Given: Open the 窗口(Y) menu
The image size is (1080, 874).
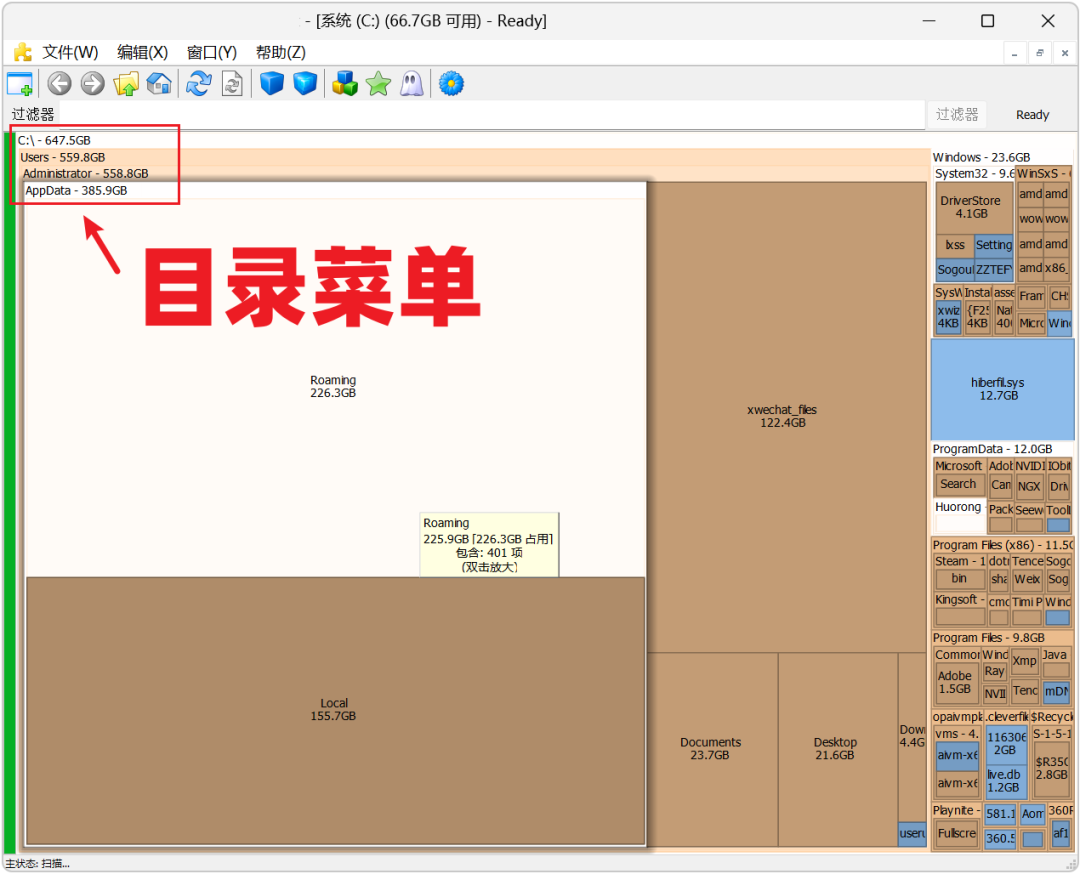Looking at the screenshot, I should (x=211, y=52).
